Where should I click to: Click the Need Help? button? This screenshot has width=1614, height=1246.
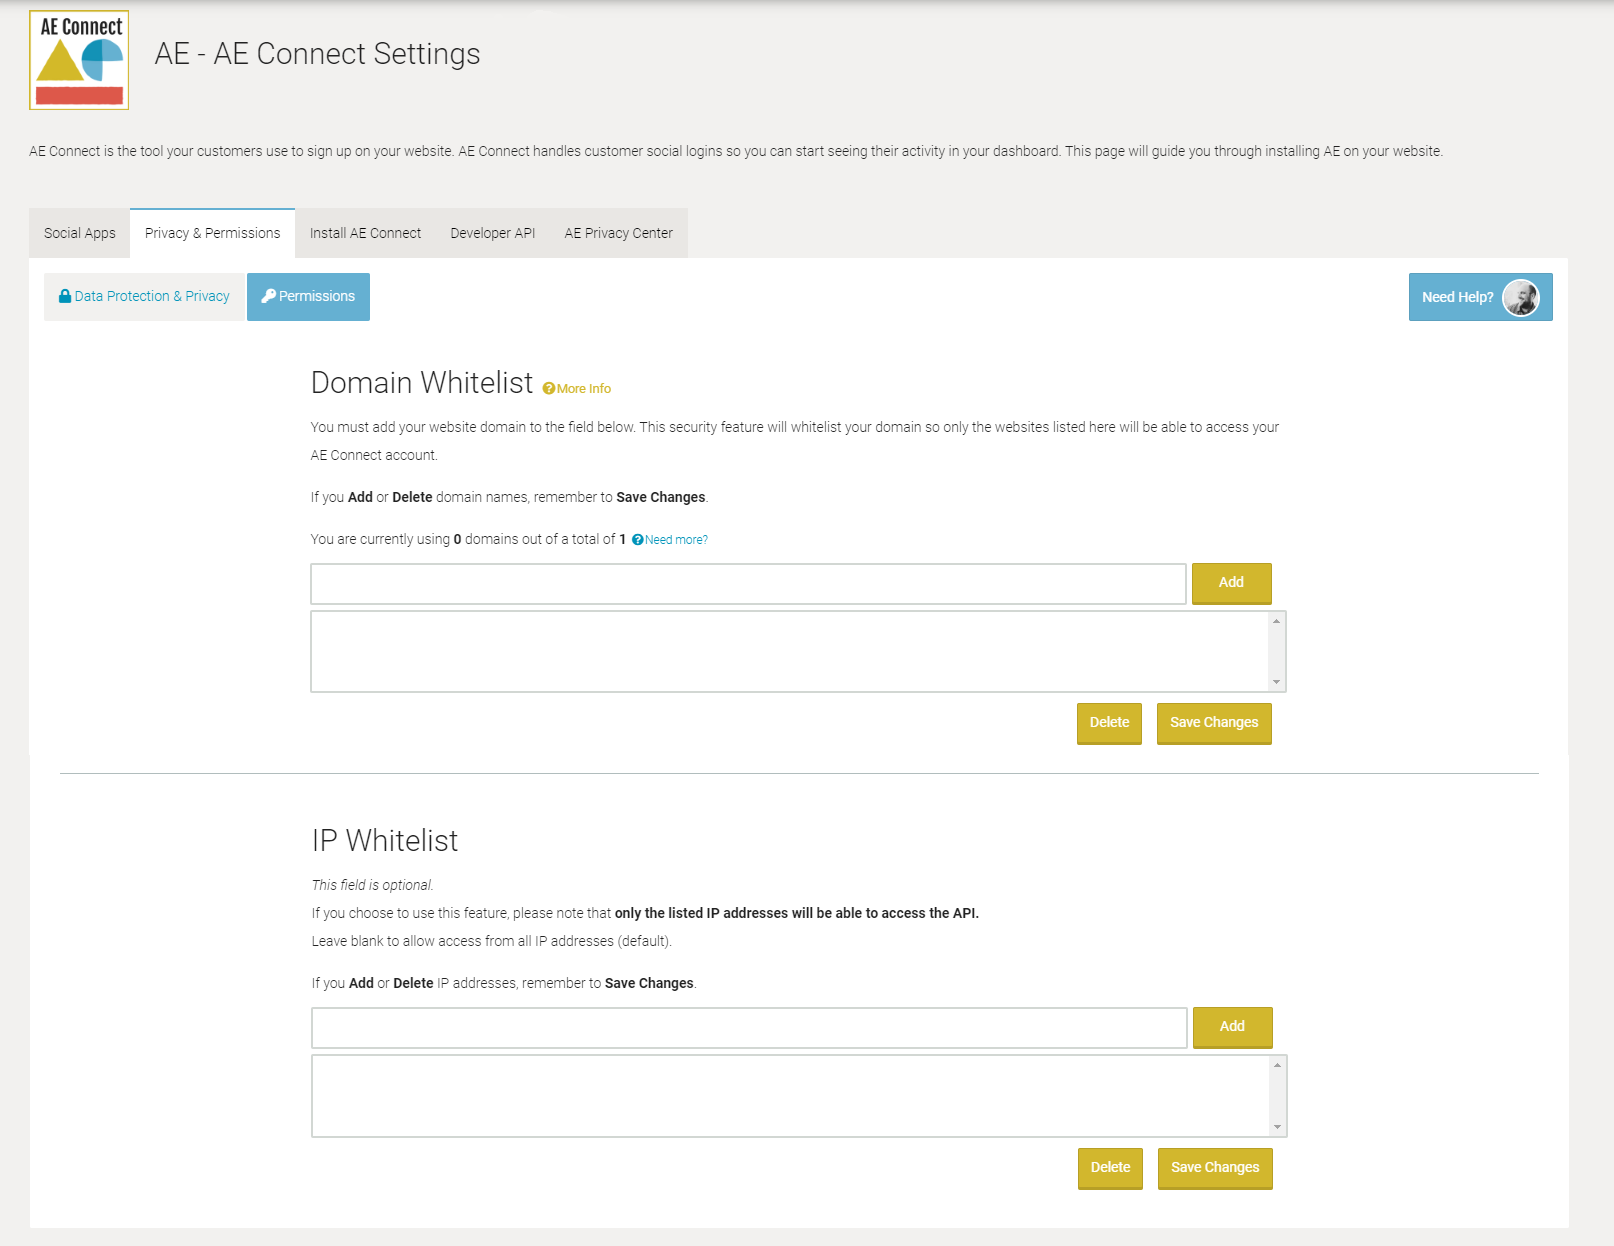[1480, 297]
